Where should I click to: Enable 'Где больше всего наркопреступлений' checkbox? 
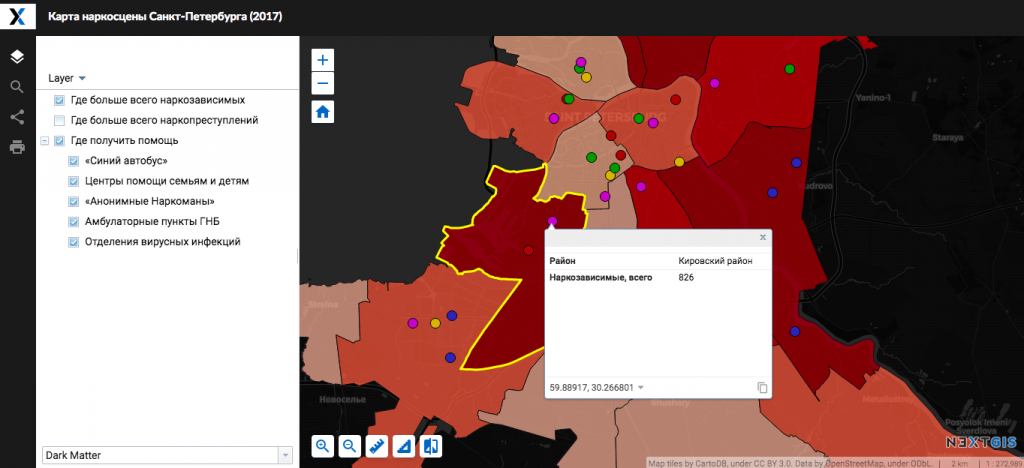click(x=59, y=120)
